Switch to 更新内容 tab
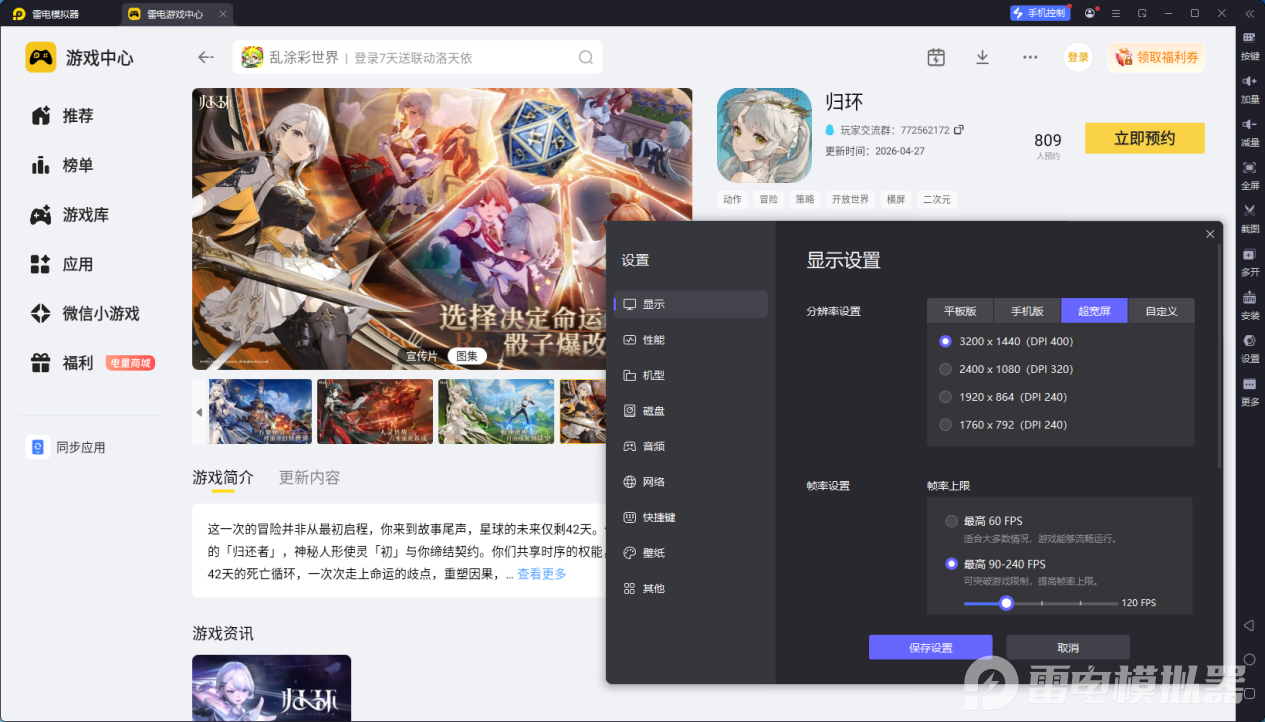The width and height of the screenshot is (1265, 722). 309,477
